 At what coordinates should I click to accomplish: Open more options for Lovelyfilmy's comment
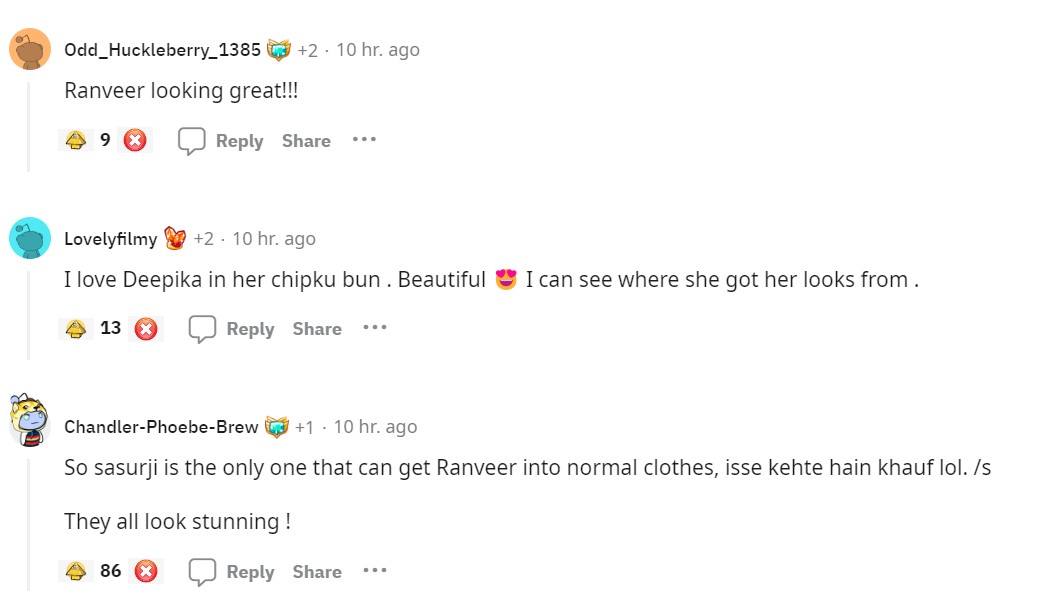[x=375, y=328]
